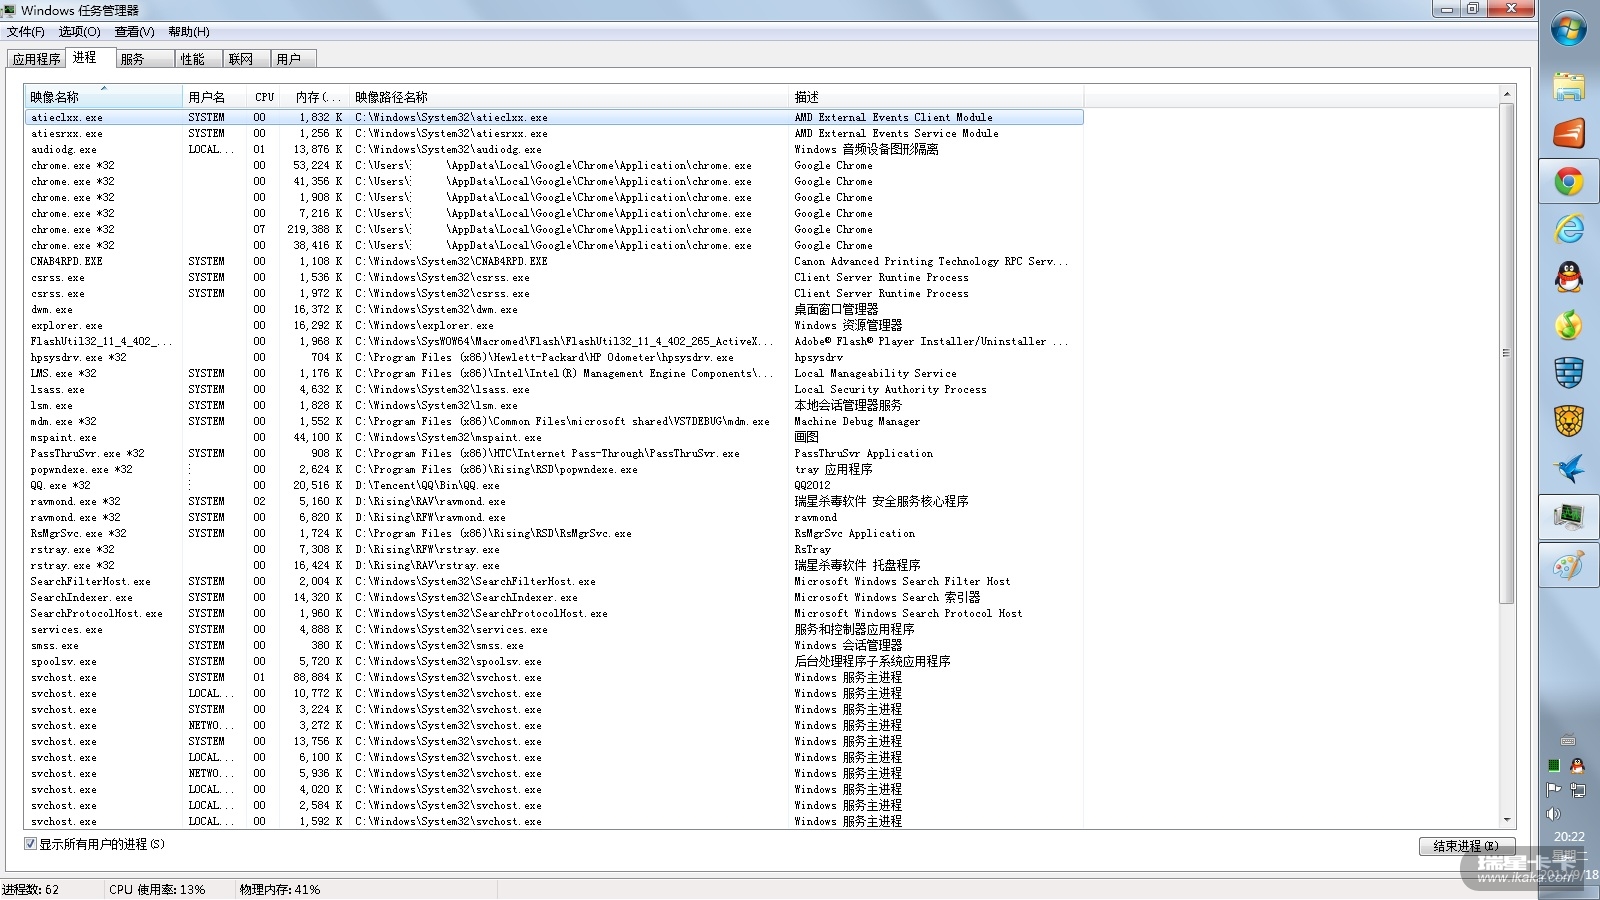Open Windows Explorer from the taskbar
The image size is (1600, 900).
(1568, 87)
